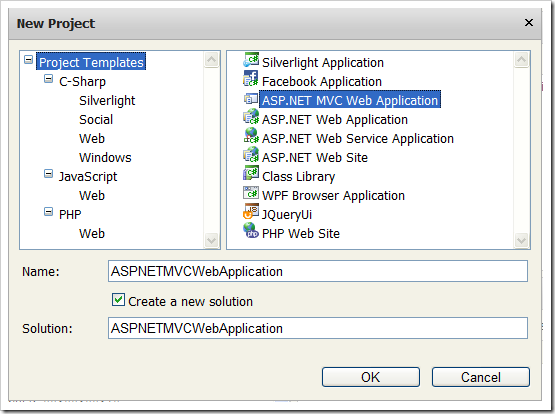The width and height of the screenshot is (555, 414).
Task: Click the Facebook Application template icon
Action: tap(251, 79)
